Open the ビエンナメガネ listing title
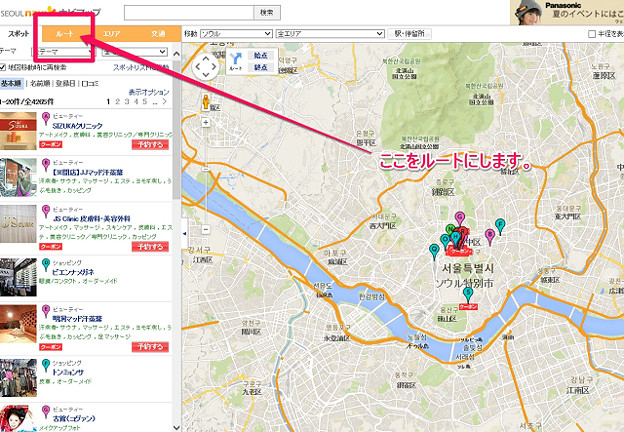Image resolution: width=624 pixels, height=432 pixels. pyautogui.click(x=73, y=272)
